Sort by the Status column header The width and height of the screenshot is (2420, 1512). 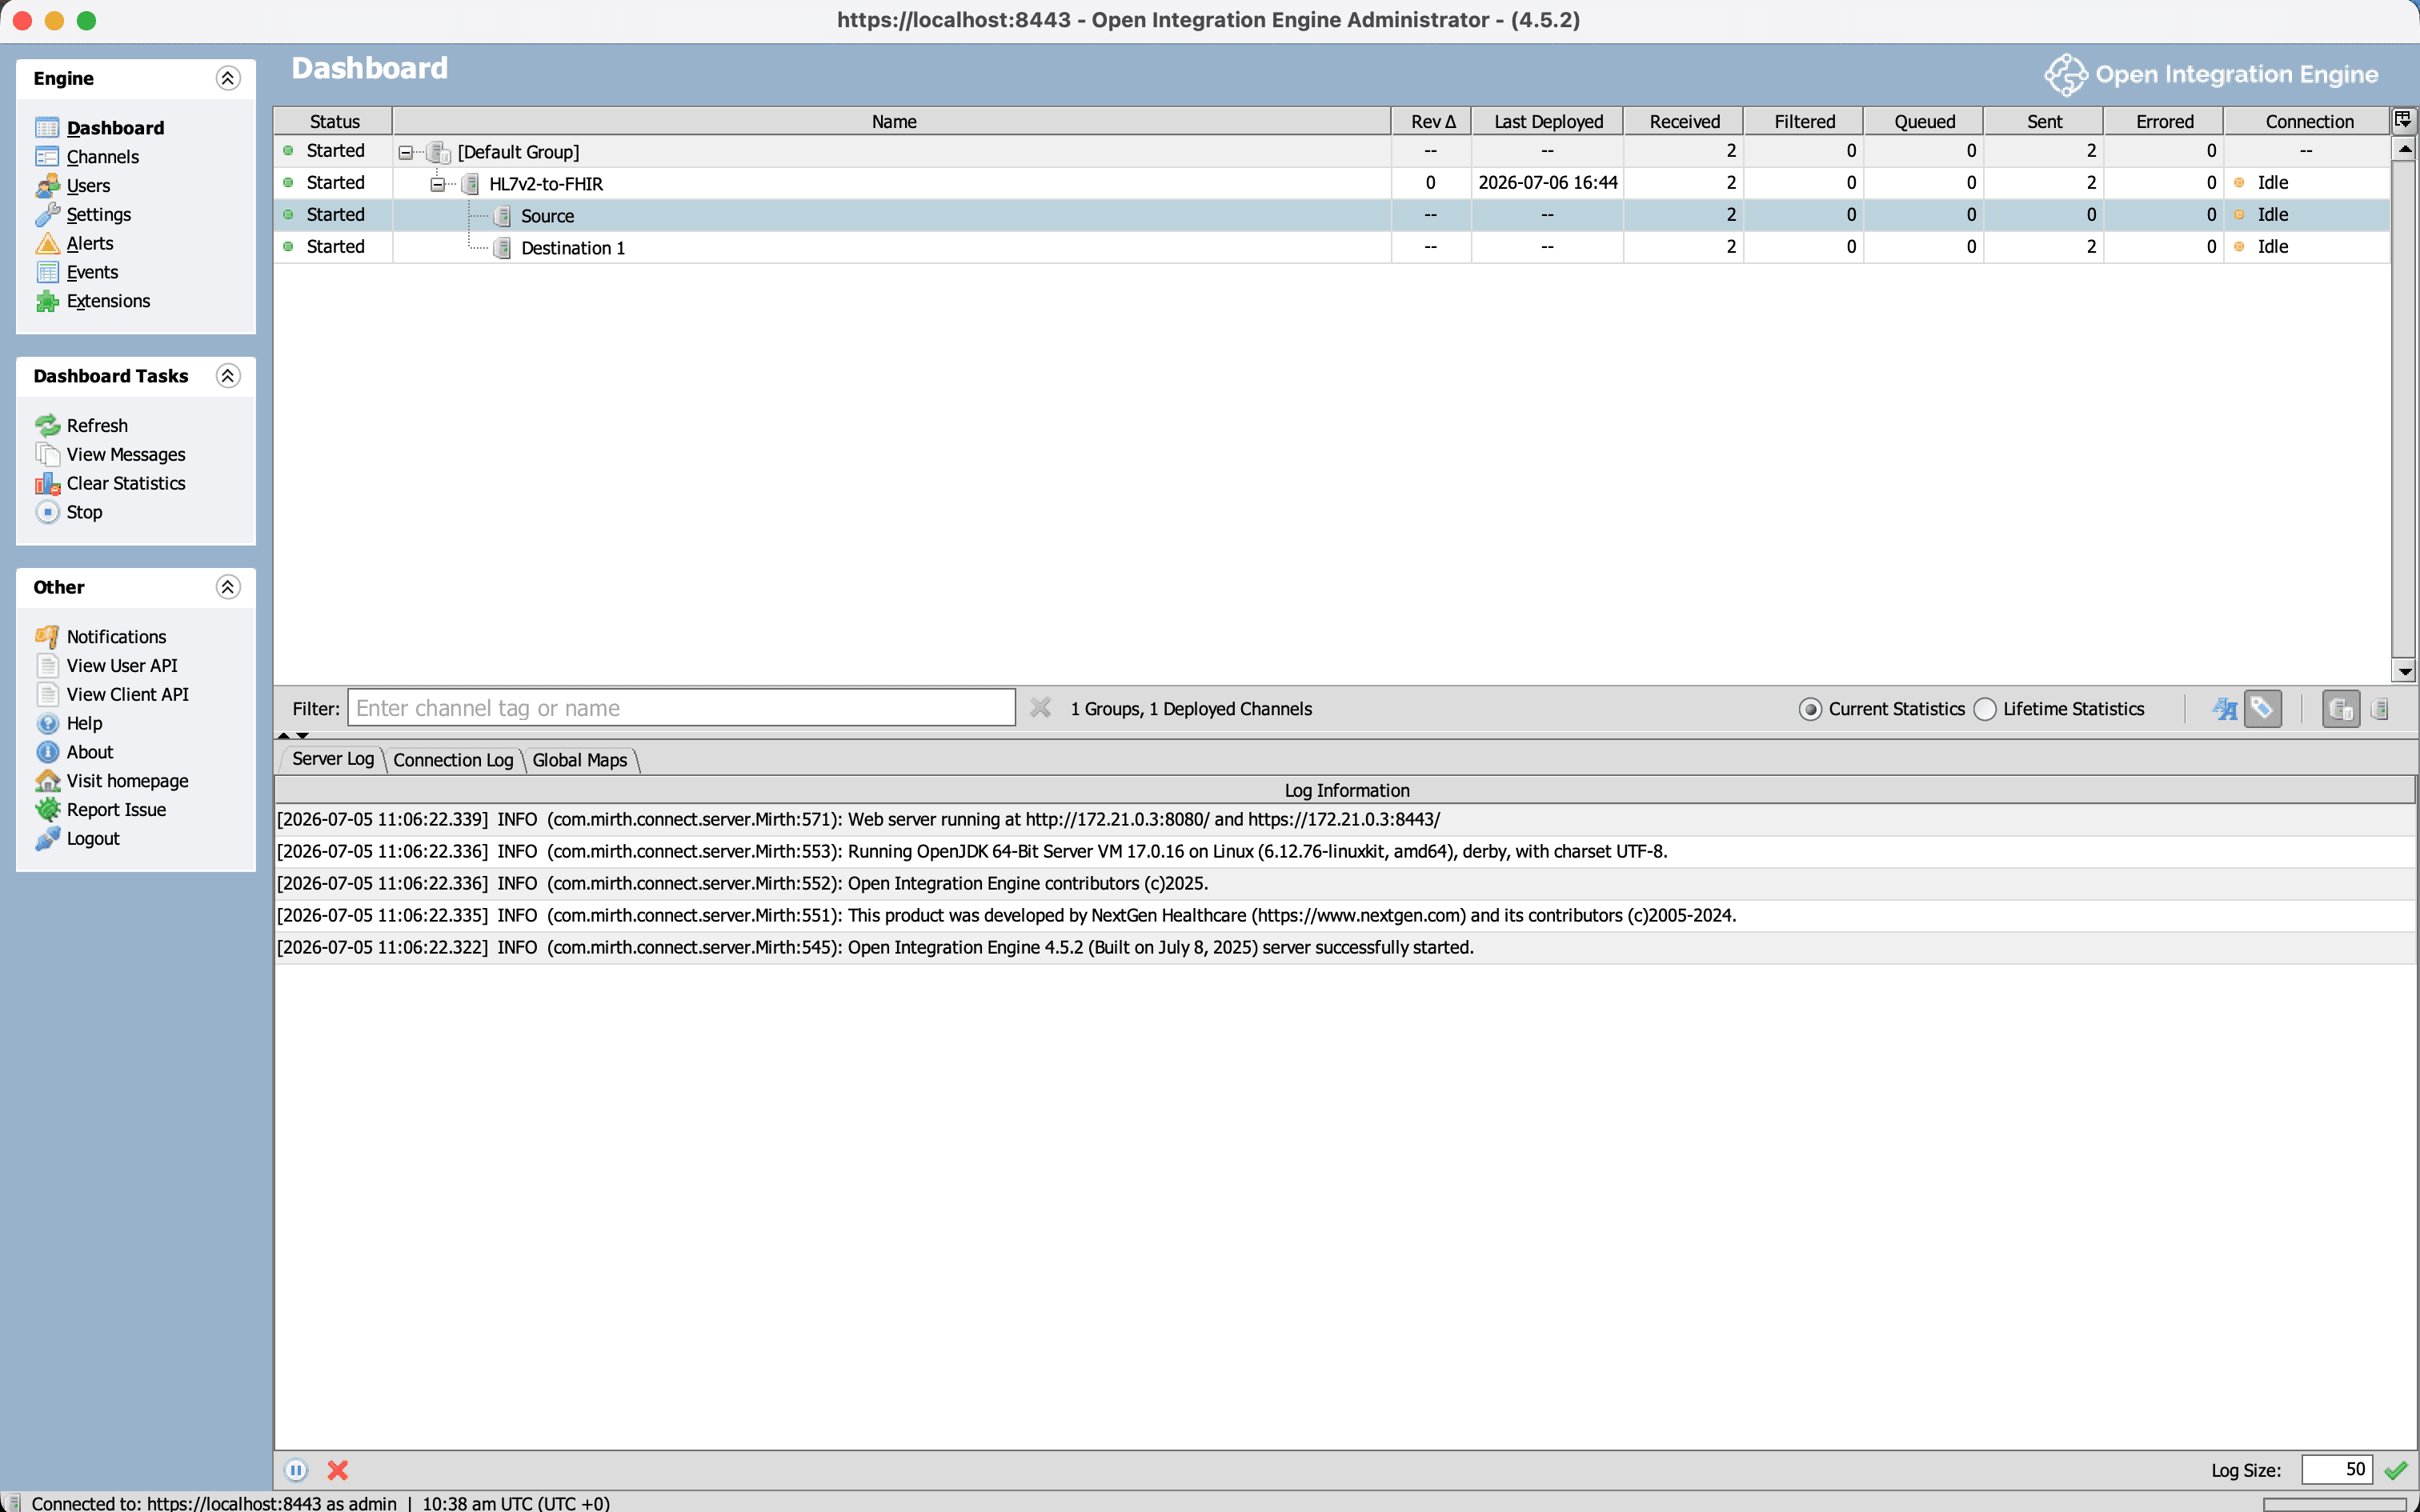334,121
